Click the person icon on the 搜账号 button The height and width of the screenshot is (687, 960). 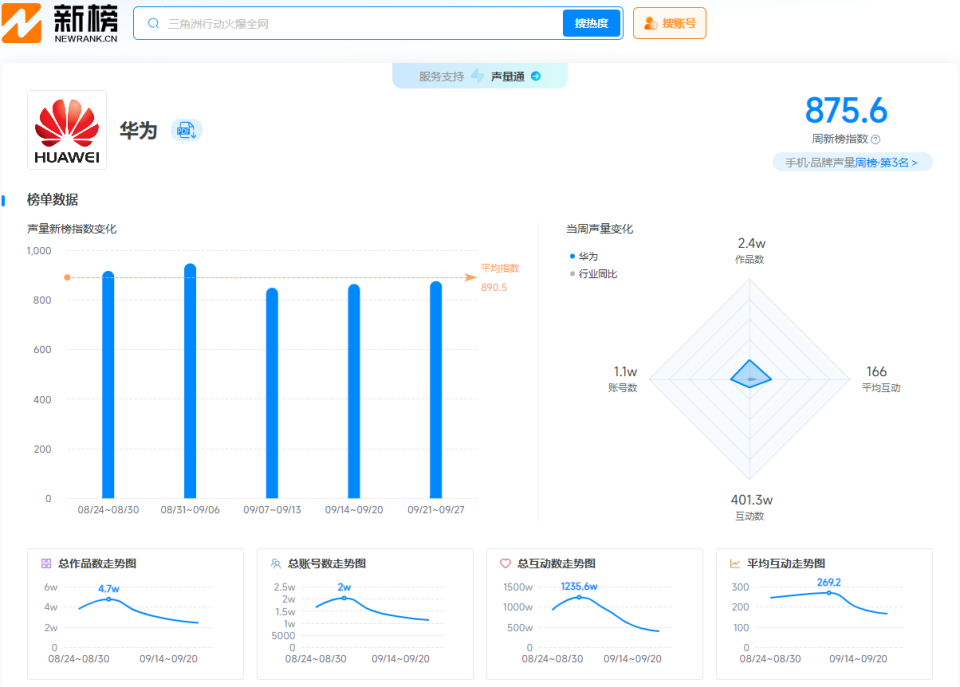(x=653, y=22)
